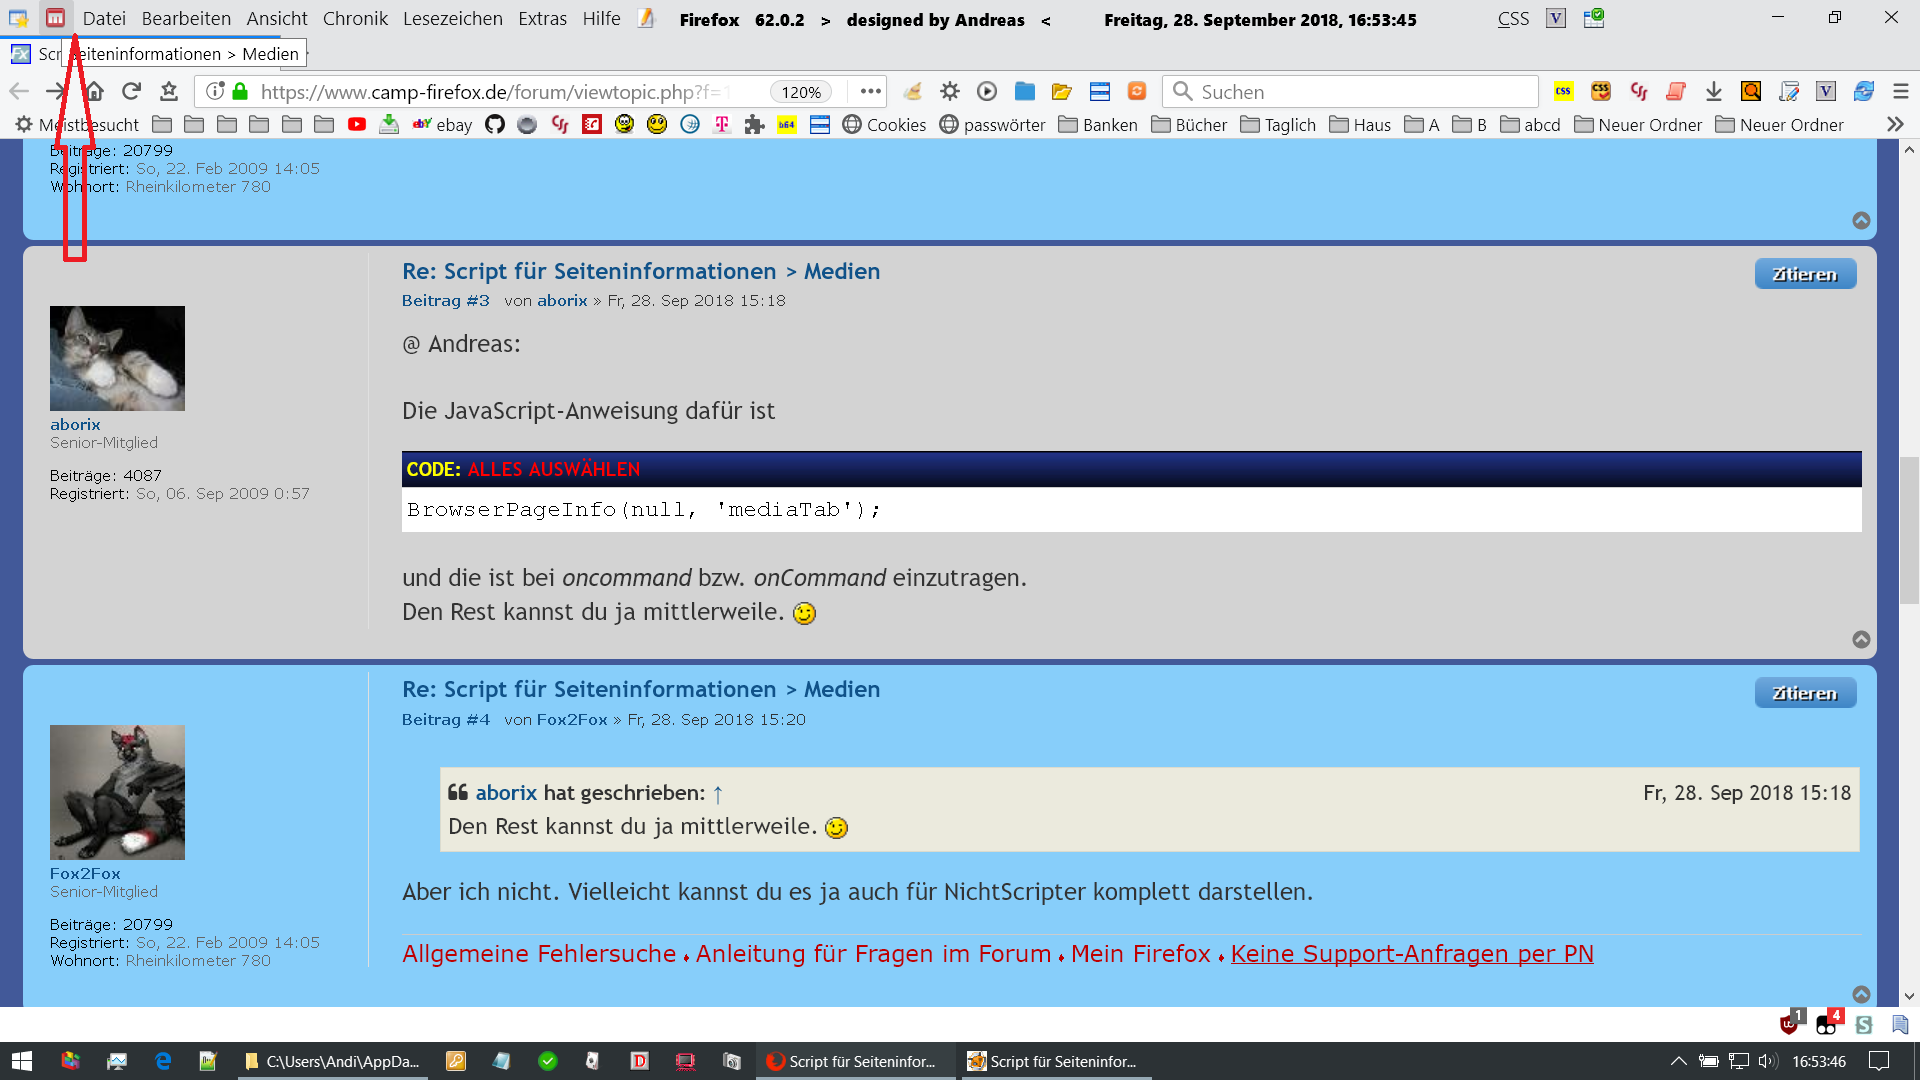Open the Bücher bookmark folder
Viewport: 1920px width, 1080px height.
pos(1189,125)
